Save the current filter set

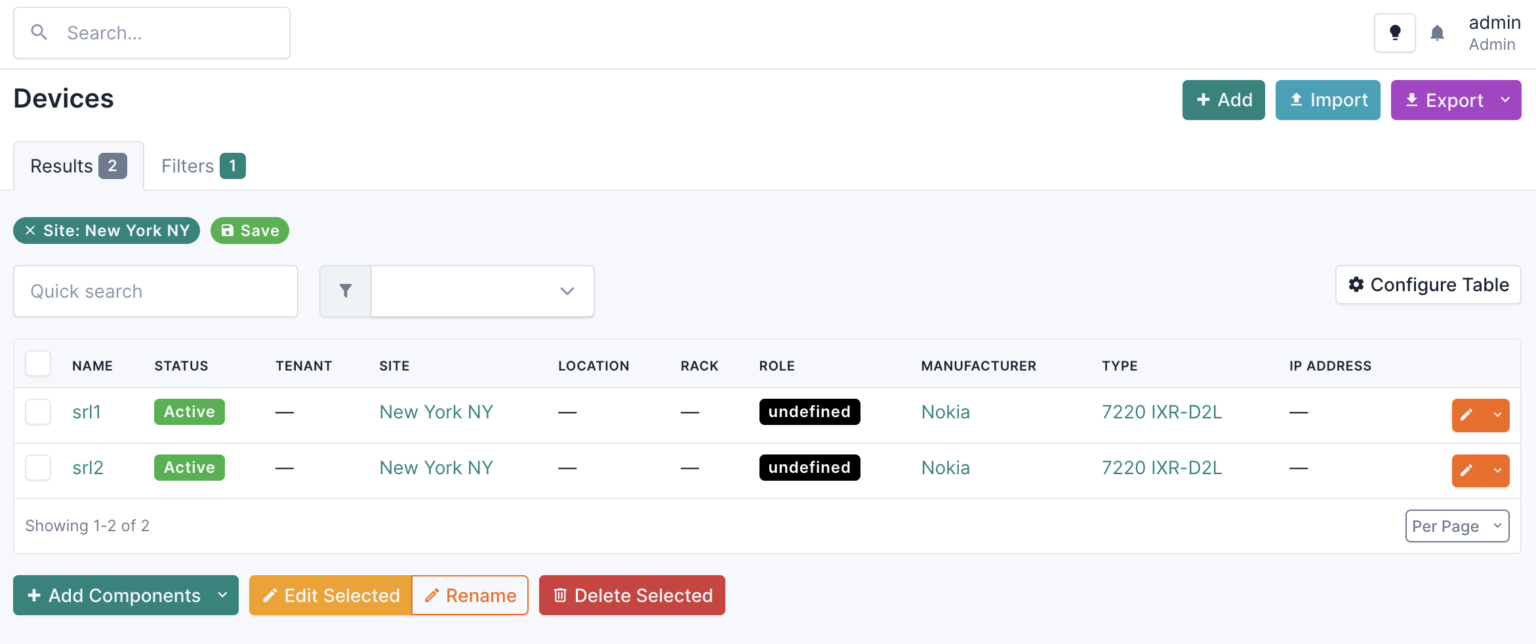pos(250,230)
